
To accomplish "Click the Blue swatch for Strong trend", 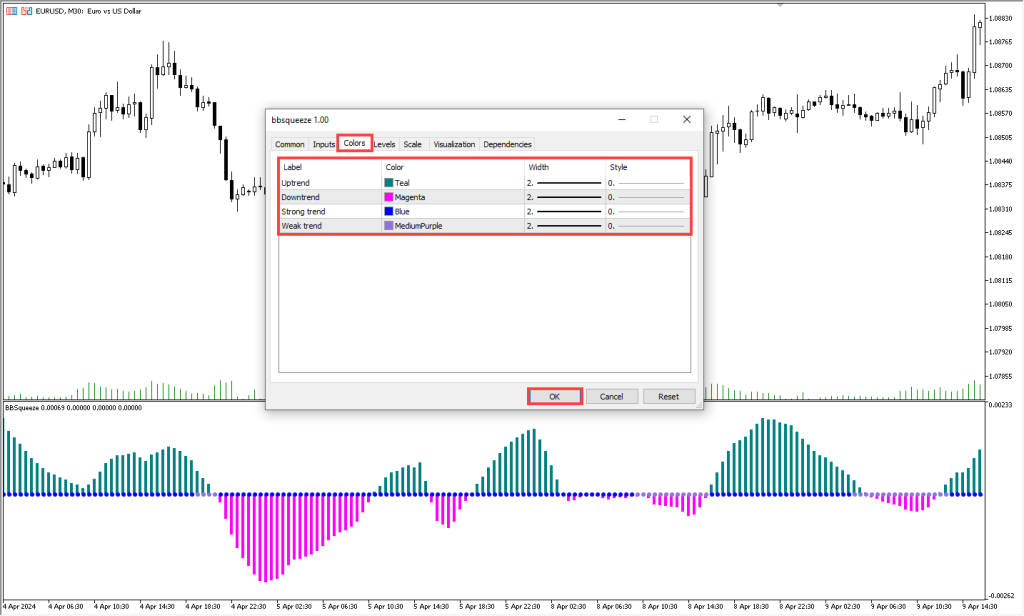I will point(389,212).
